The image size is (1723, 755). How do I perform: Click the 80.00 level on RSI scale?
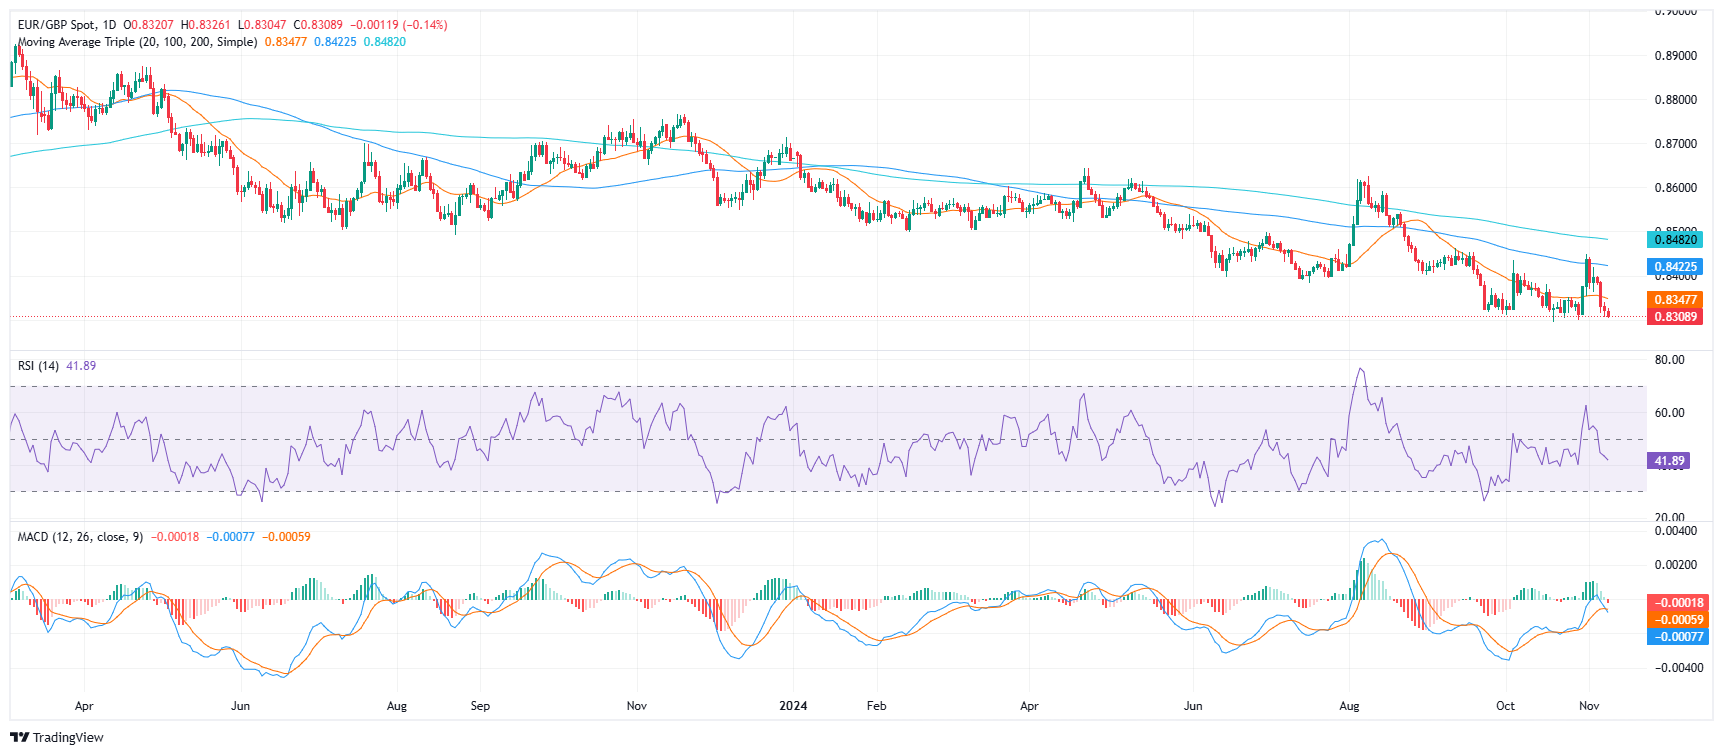pos(1670,360)
